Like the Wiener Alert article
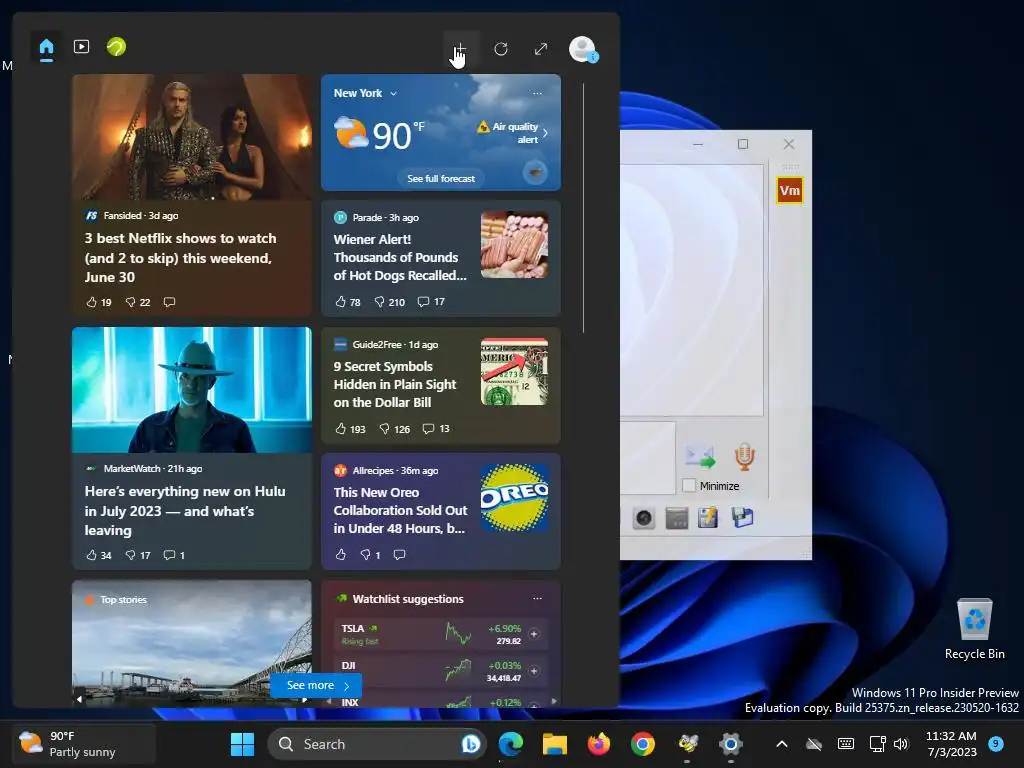Screen dimensions: 1024x768 (347, 302)
